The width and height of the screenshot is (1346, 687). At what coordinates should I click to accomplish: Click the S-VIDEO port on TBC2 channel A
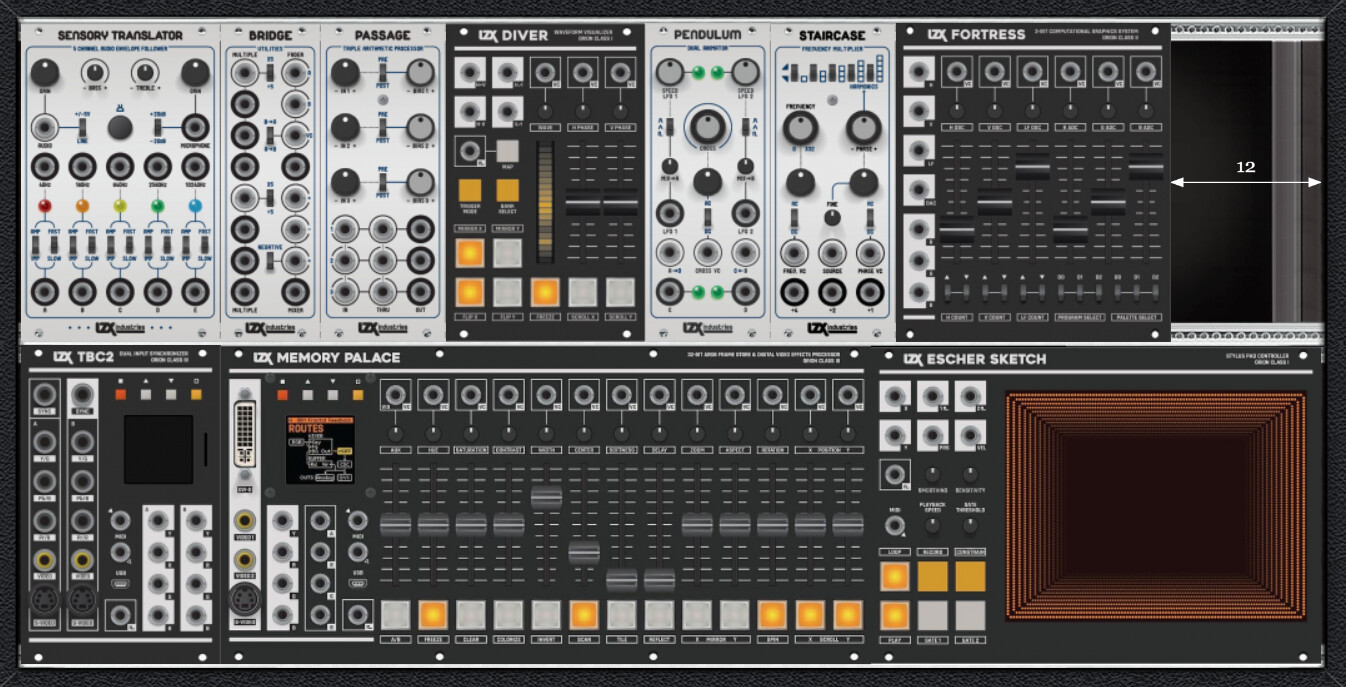pyautogui.click(x=45, y=600)
